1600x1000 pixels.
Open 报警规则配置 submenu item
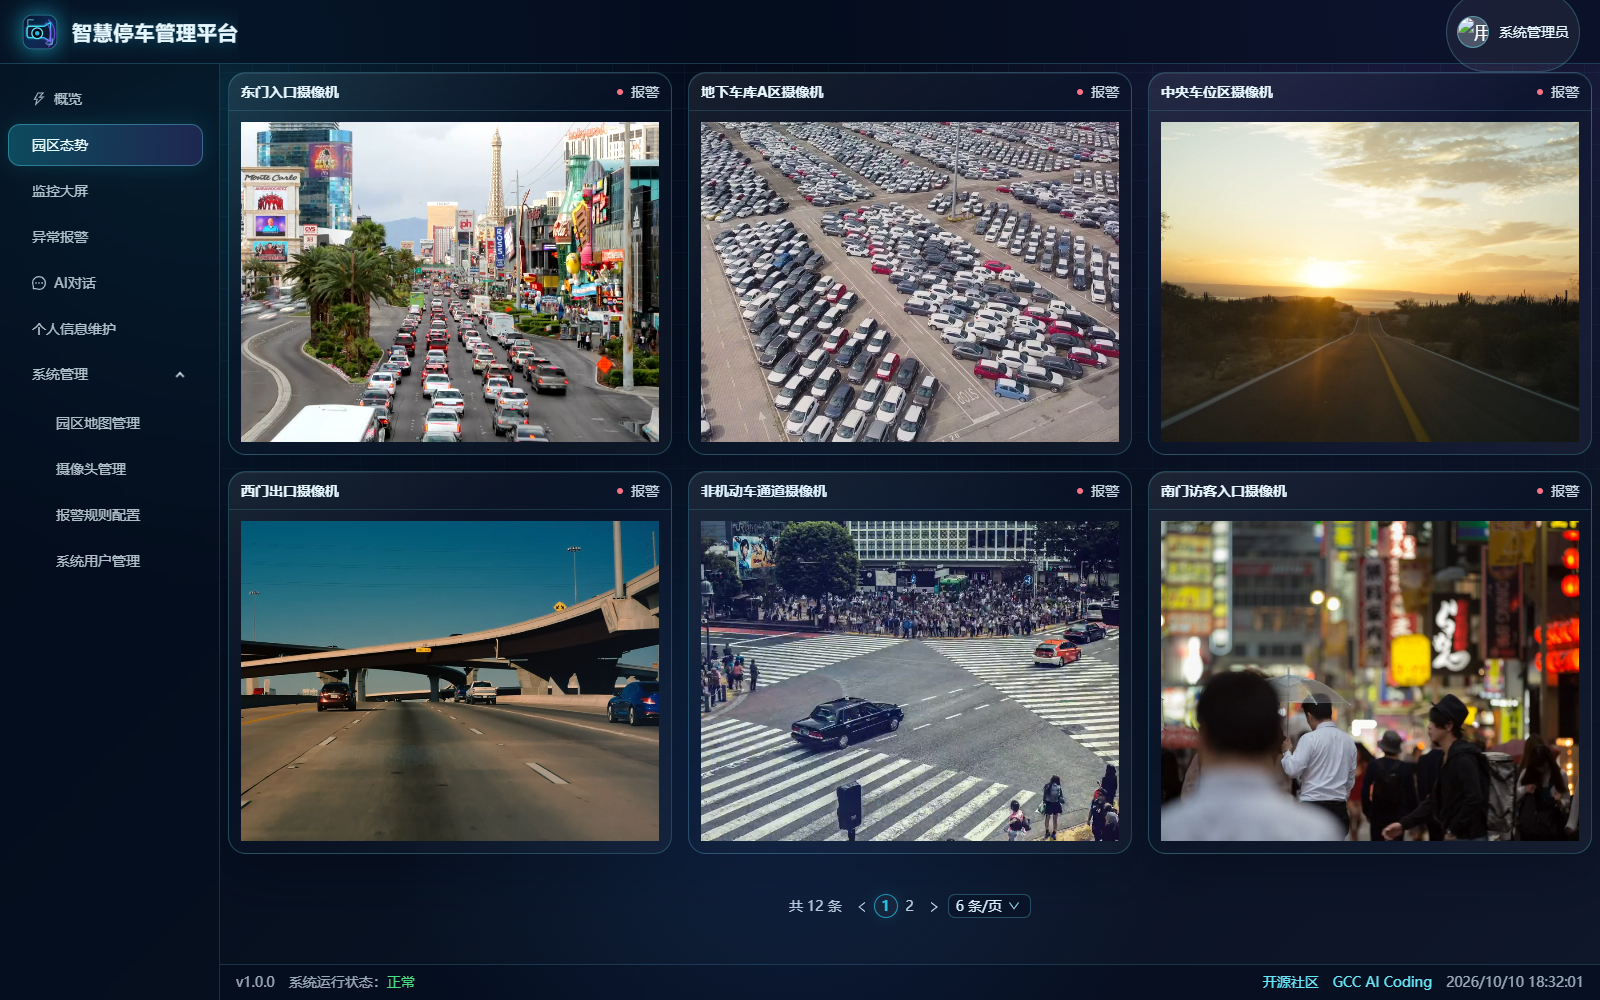point(105,515)
